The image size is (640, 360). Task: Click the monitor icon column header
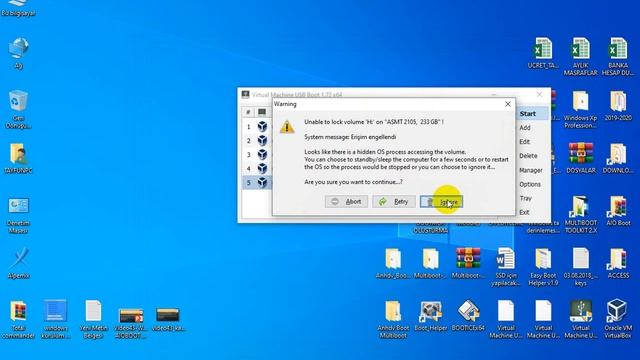point(262,112)
